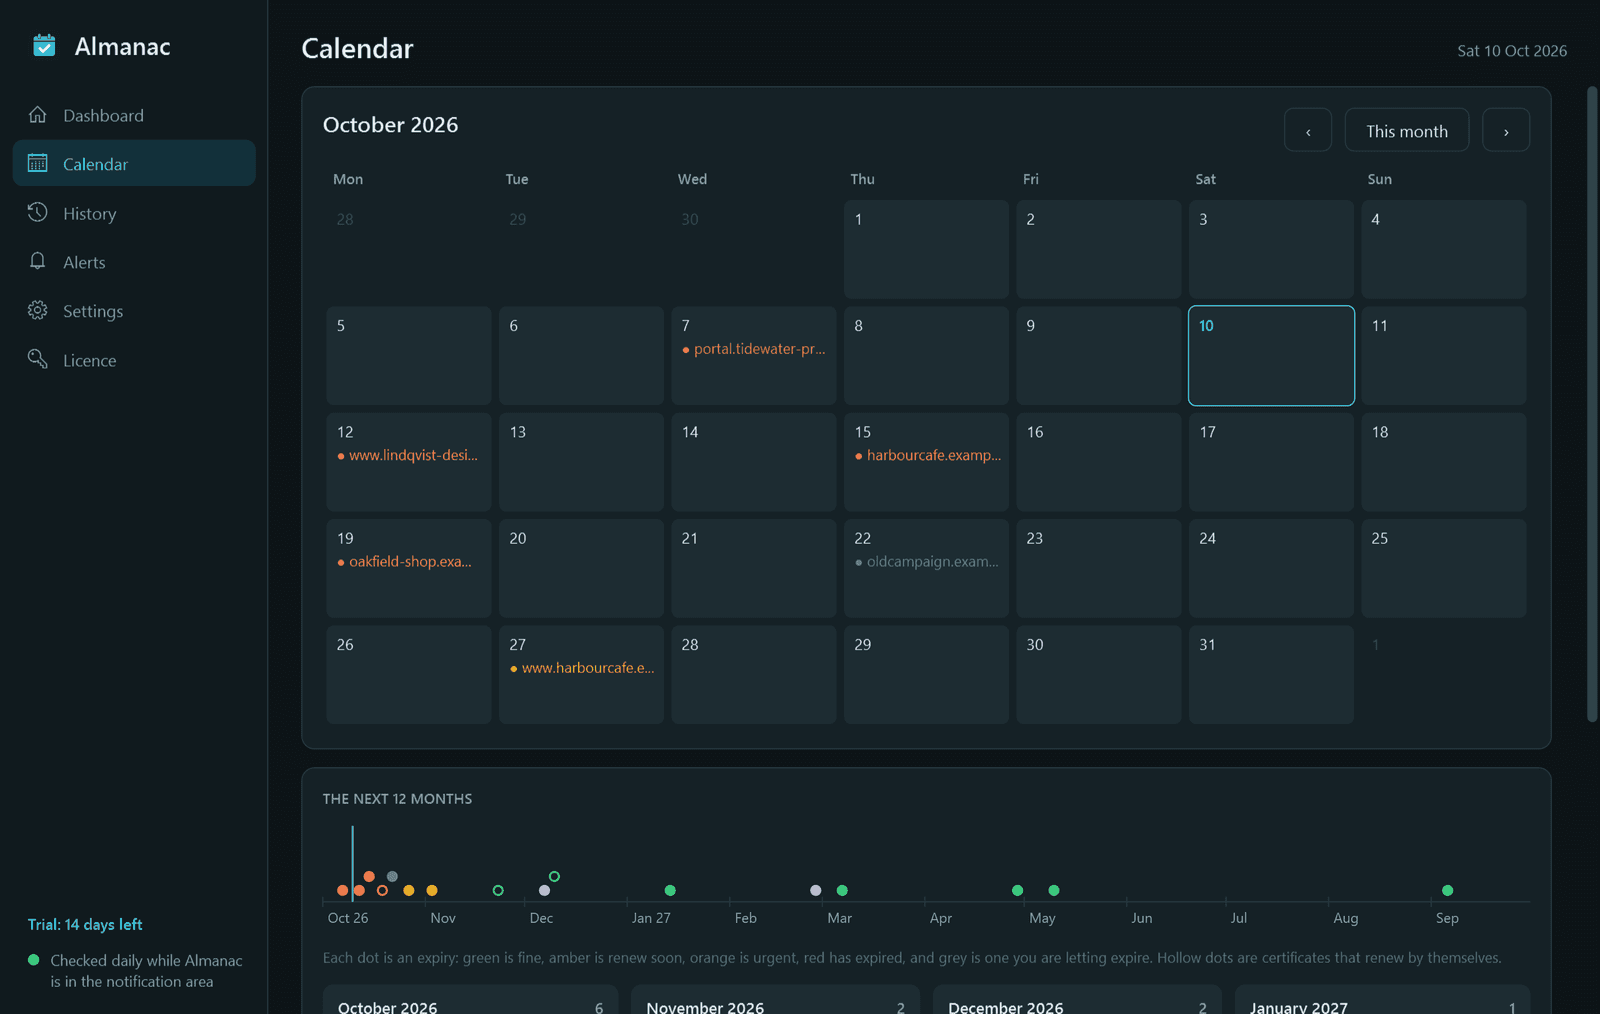Click the hollow orange dot on the timeline
This screenshot has width=1600, height=1014.
point(382,890)
